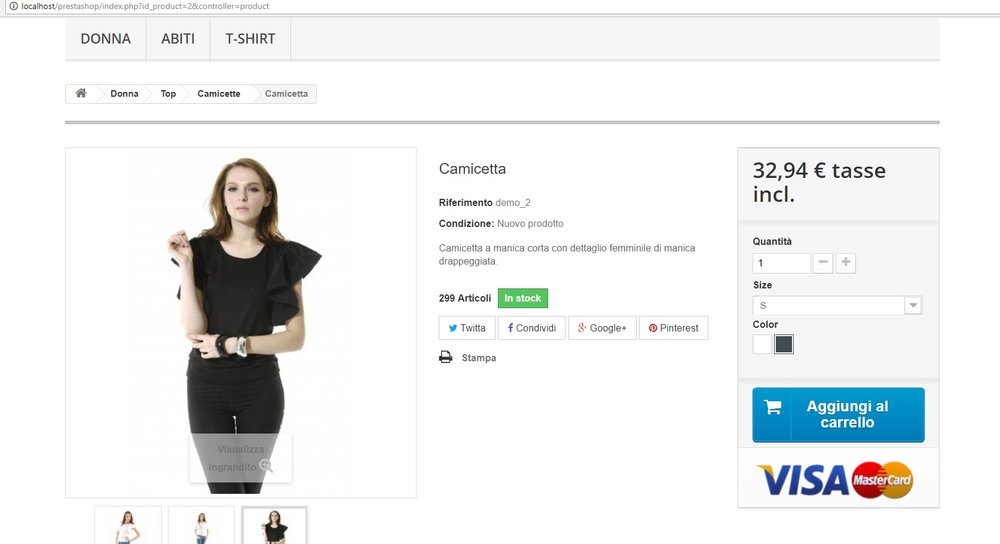
Task: Click the Quantità input field
Action: pos(781,263)
